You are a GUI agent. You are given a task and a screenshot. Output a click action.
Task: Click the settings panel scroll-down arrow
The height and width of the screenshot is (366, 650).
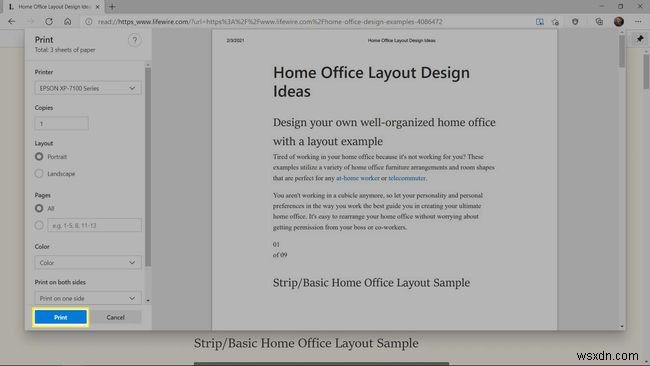click(x=148, y=300)
